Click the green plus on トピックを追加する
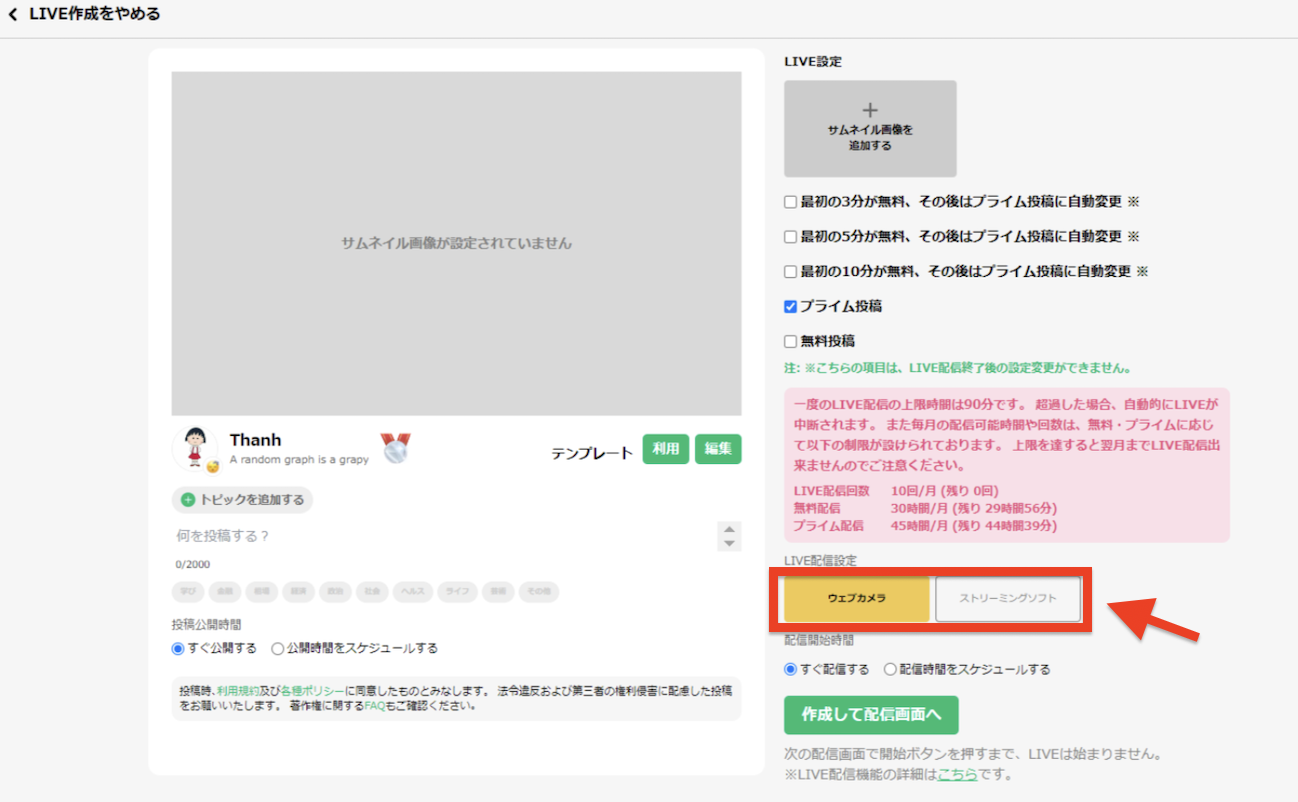The image size is (1298, 802). (x=187, y=500)
